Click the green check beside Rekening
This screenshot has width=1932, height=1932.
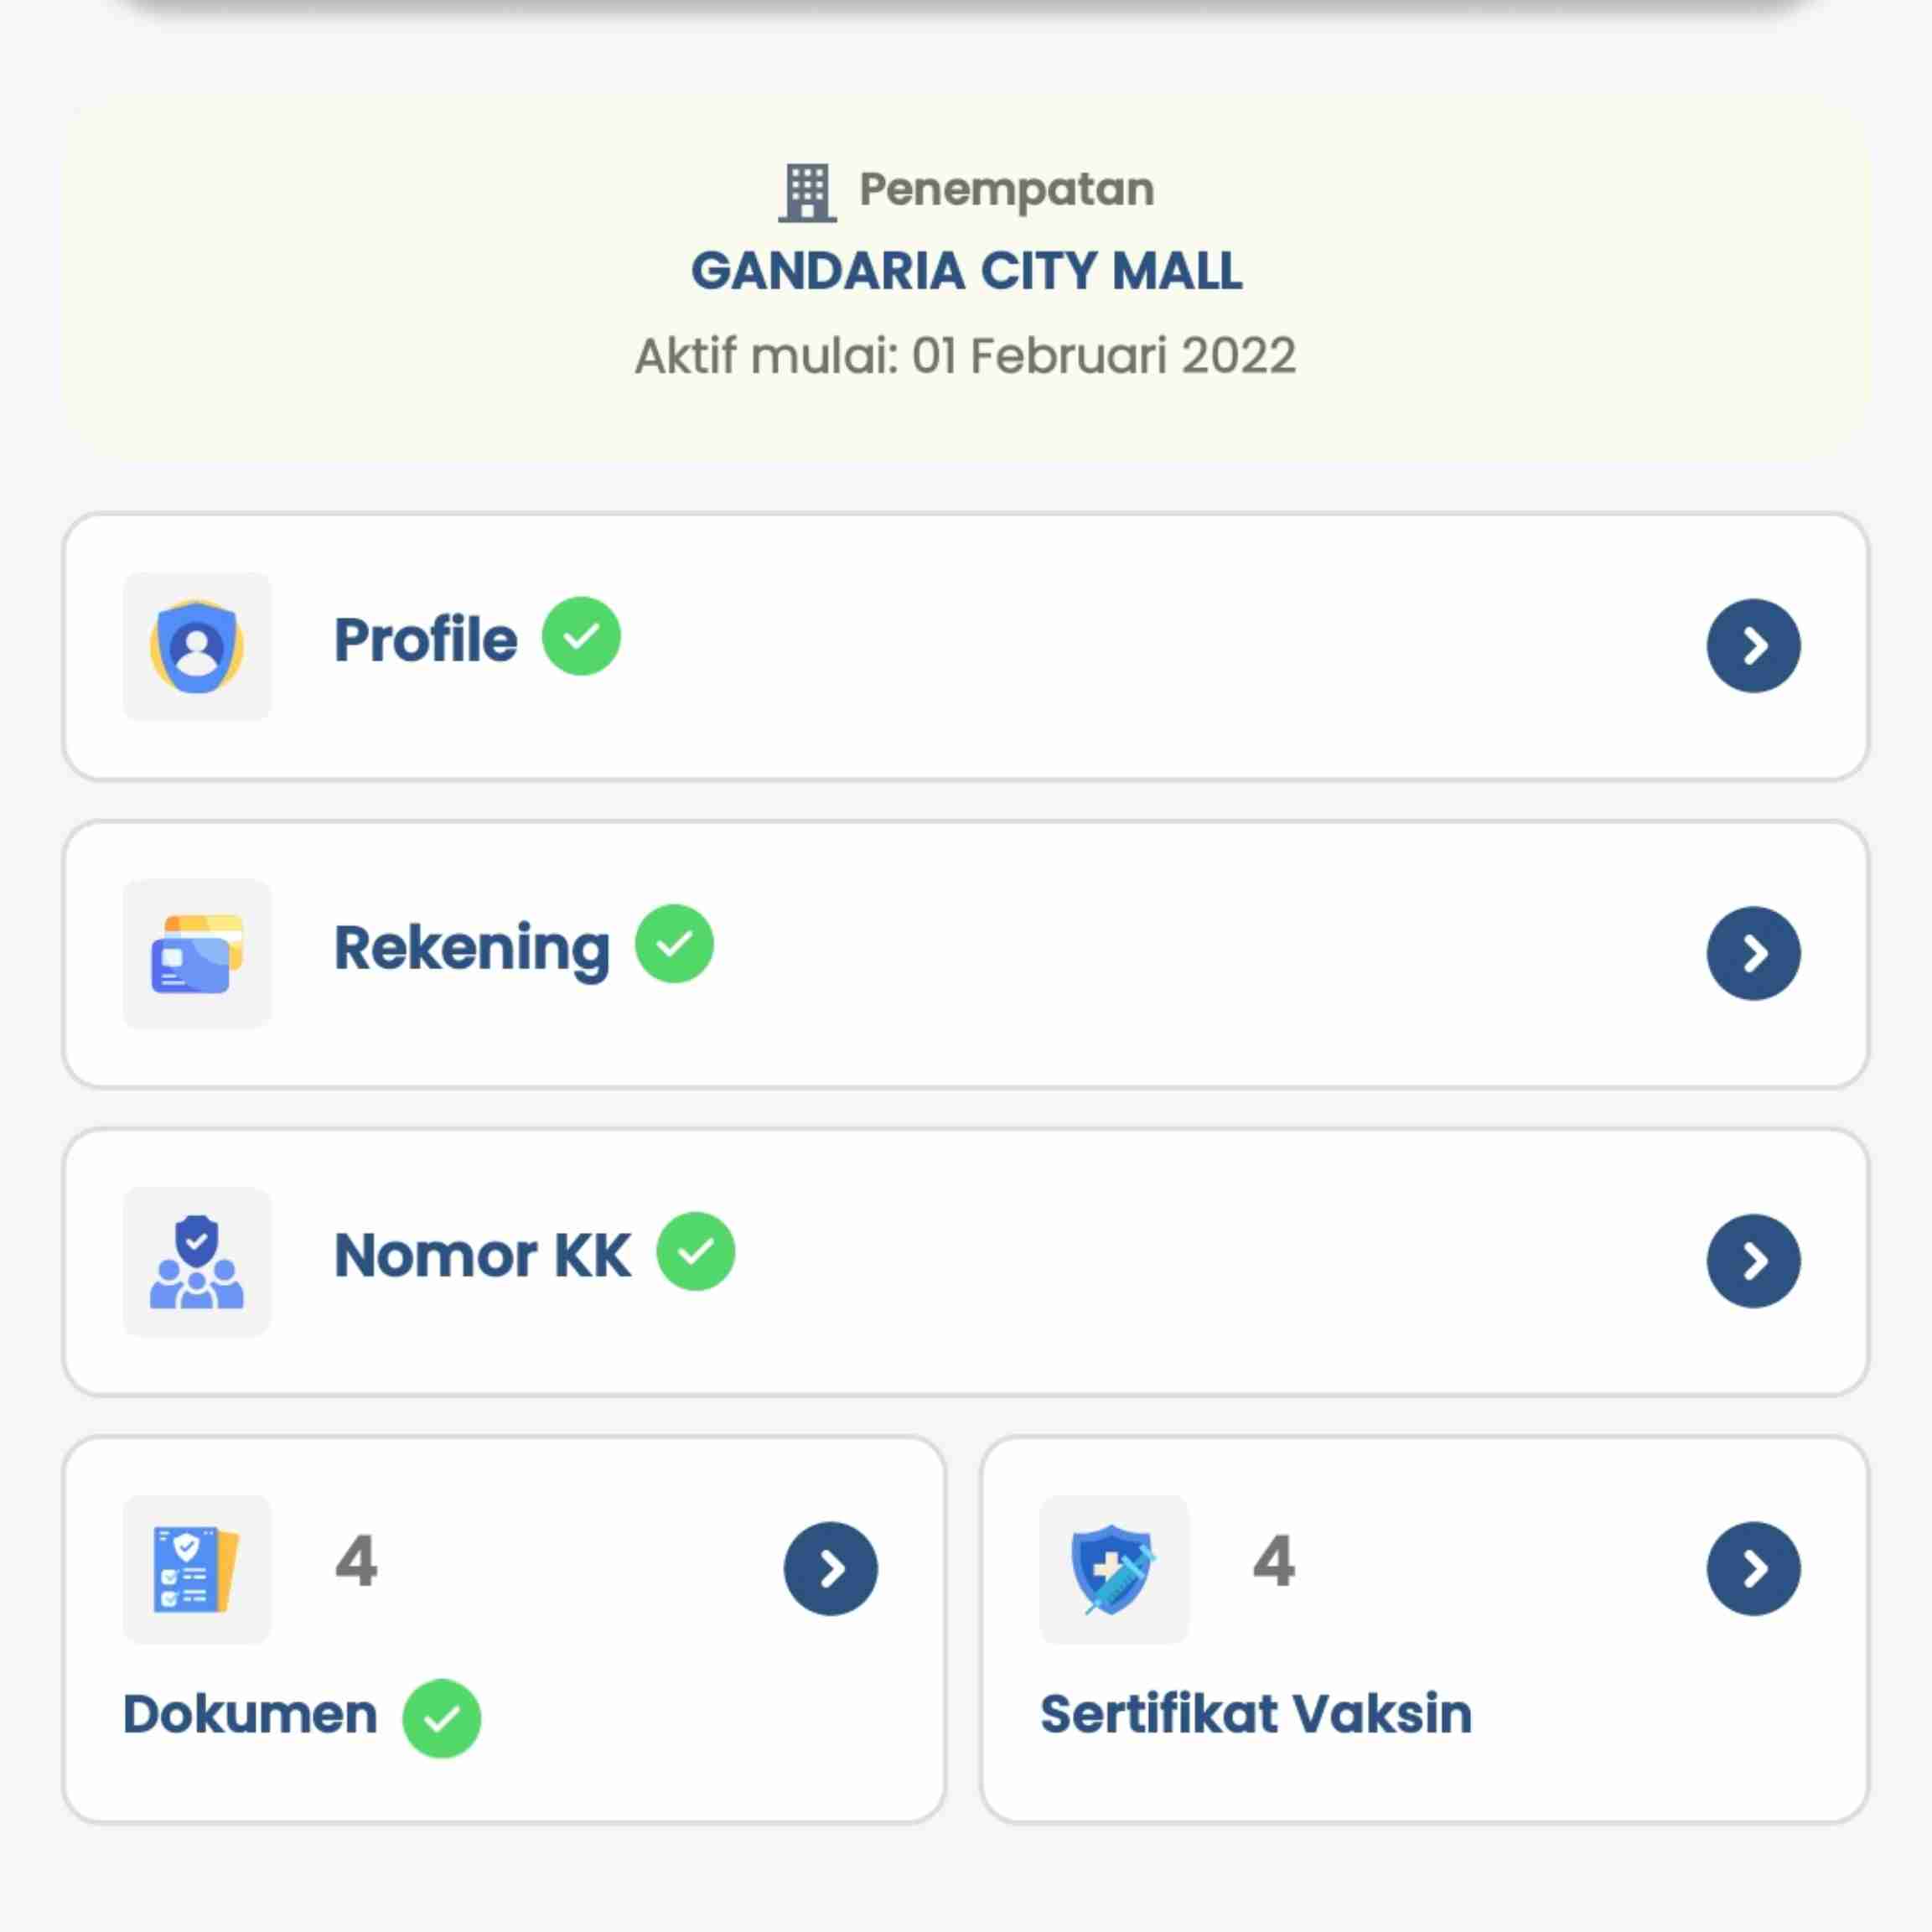pyautogui.click(x=674, y=944)
